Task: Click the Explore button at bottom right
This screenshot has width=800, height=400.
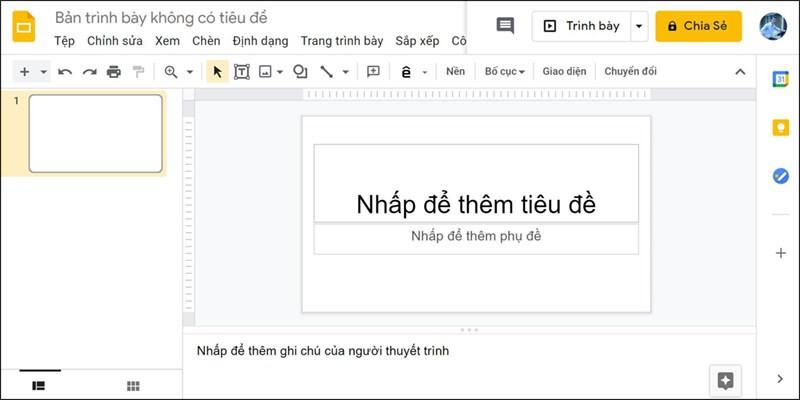Action: 725,381
